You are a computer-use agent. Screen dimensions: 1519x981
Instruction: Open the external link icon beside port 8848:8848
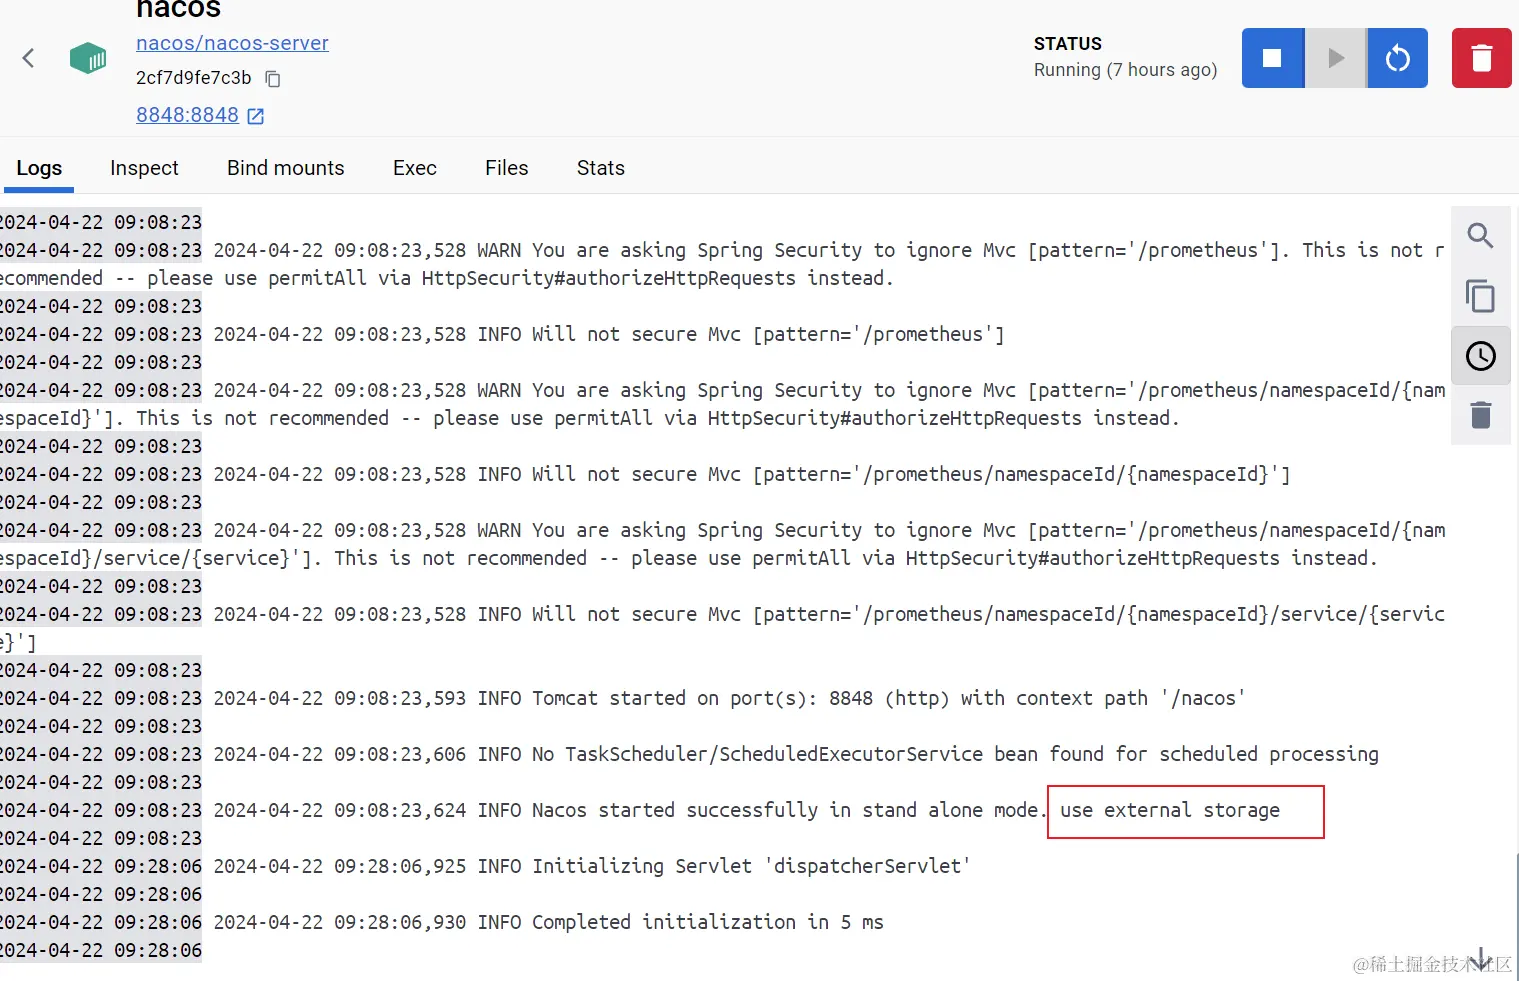pyautogui.click(x=256, y=116)
